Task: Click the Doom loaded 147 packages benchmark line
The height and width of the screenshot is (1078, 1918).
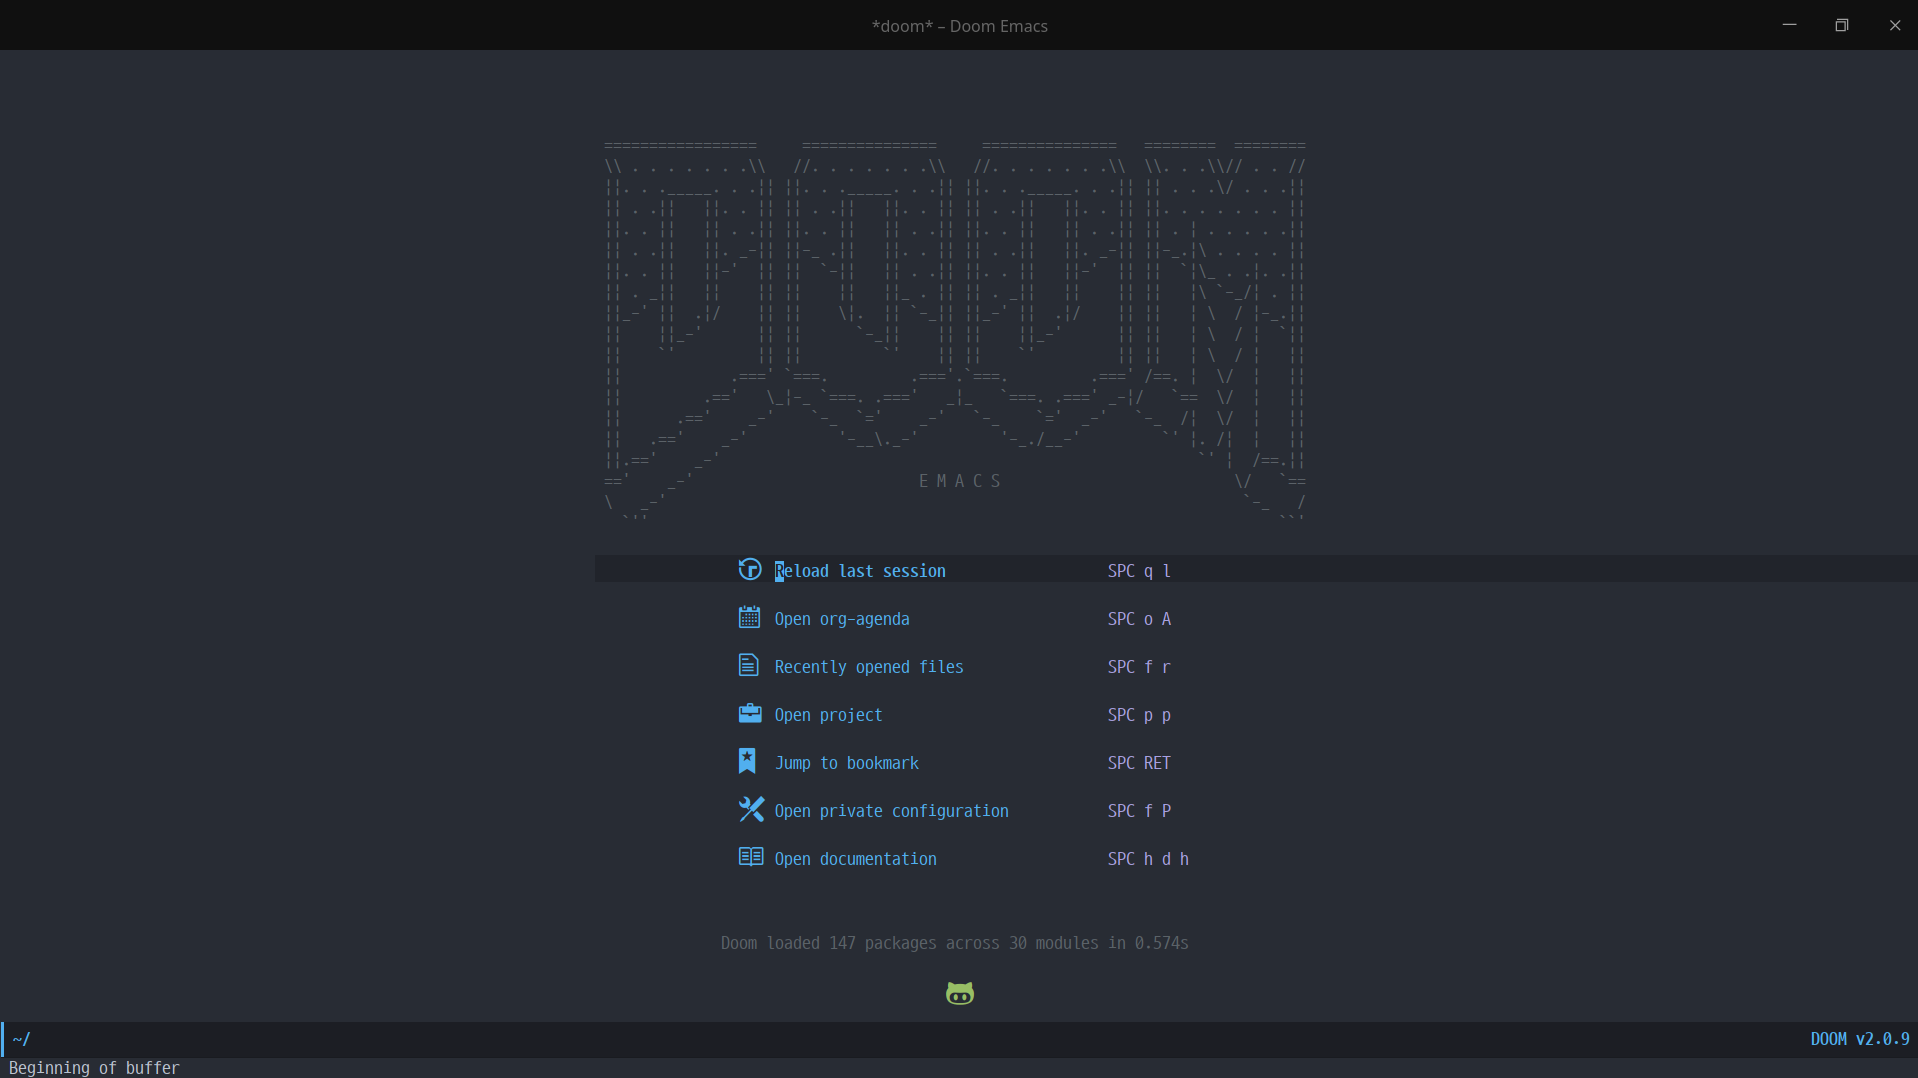Action: click(x=954, y=943)
